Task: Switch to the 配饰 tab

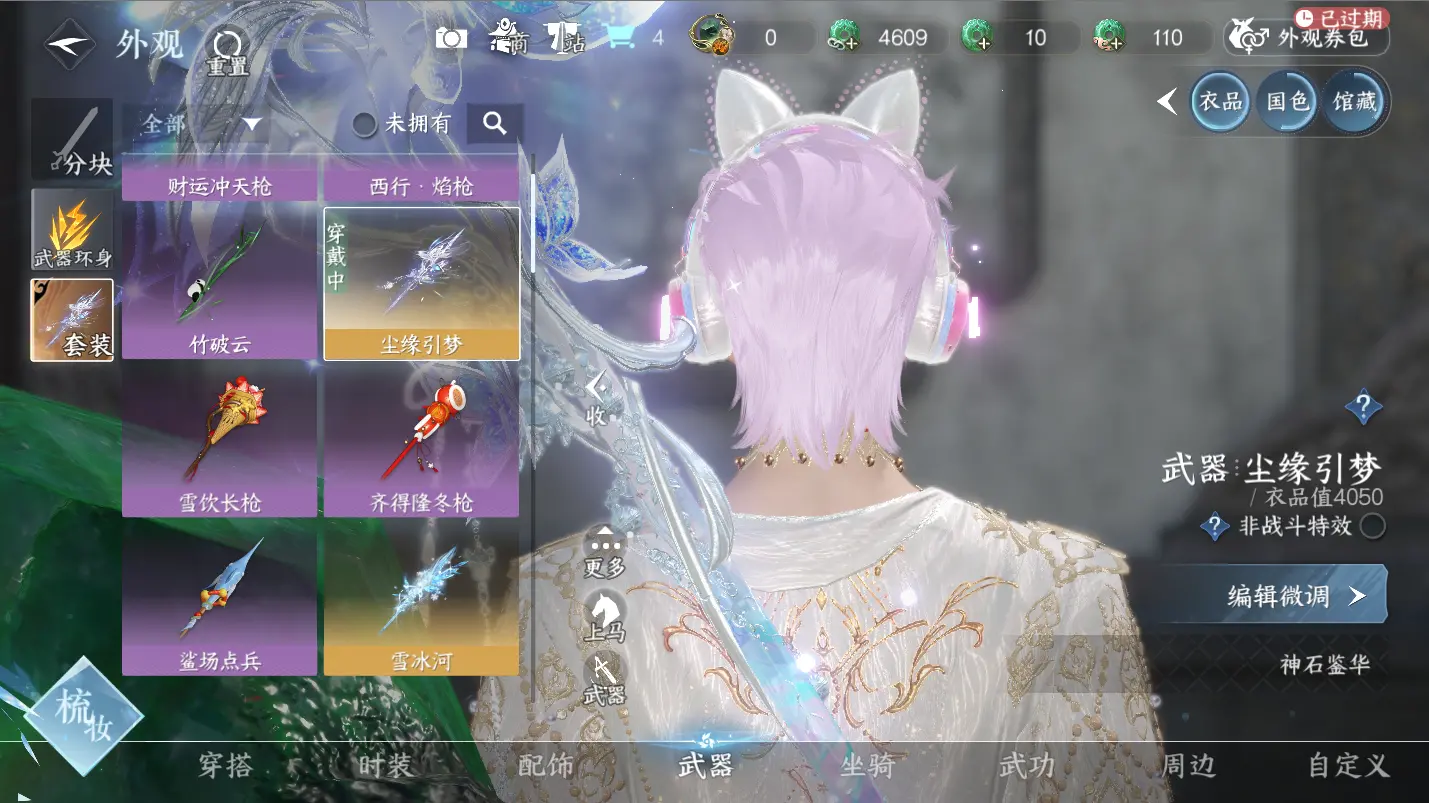Action: pos(546,766)
